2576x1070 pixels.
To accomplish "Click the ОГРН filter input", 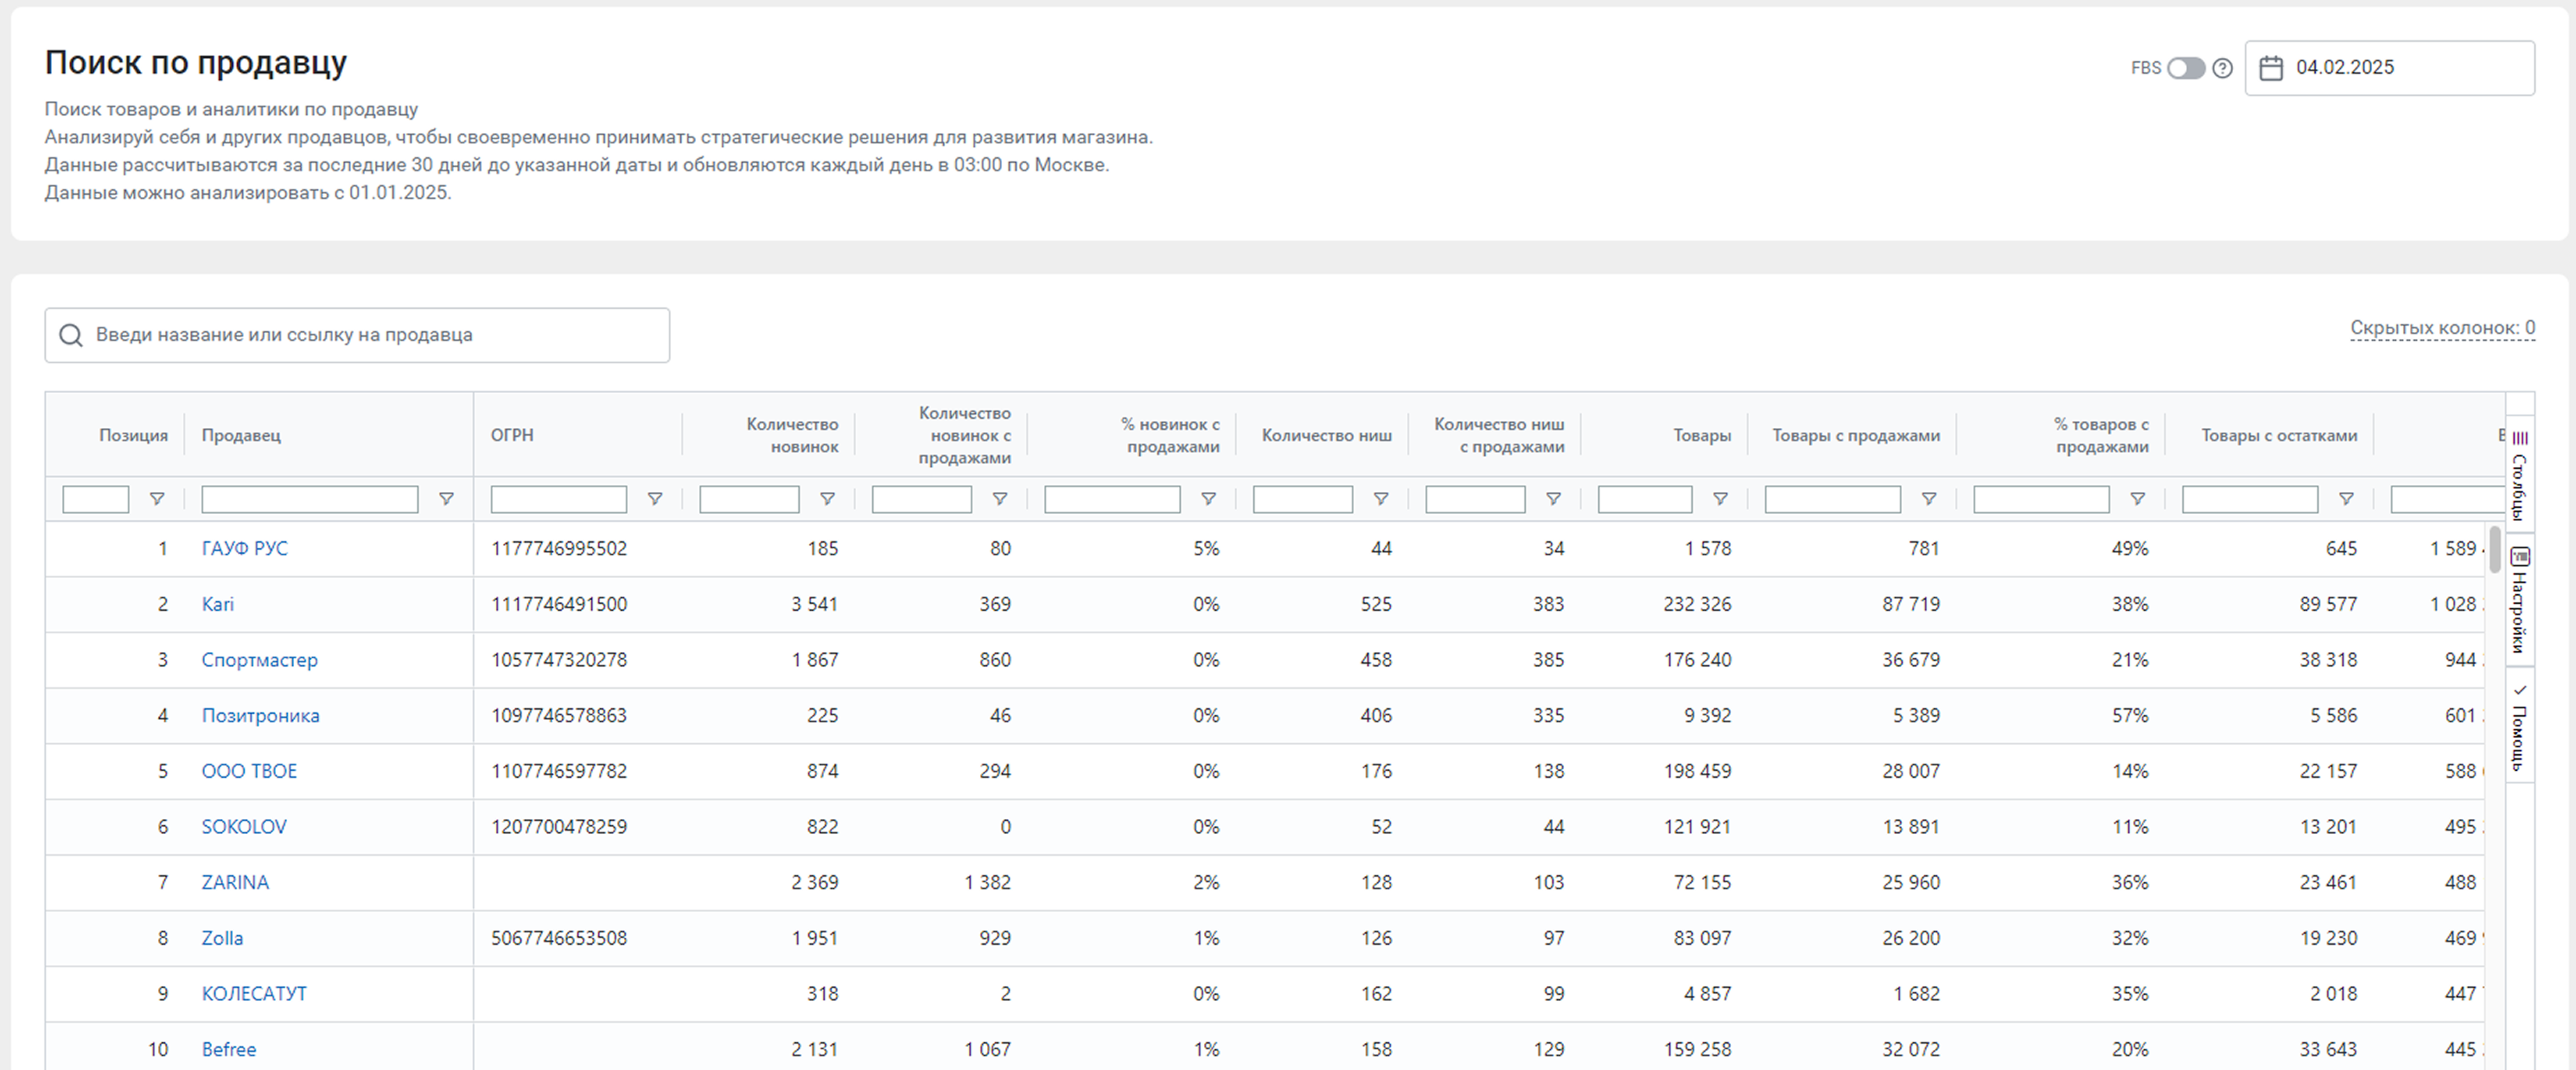I will tap(559, 499).
